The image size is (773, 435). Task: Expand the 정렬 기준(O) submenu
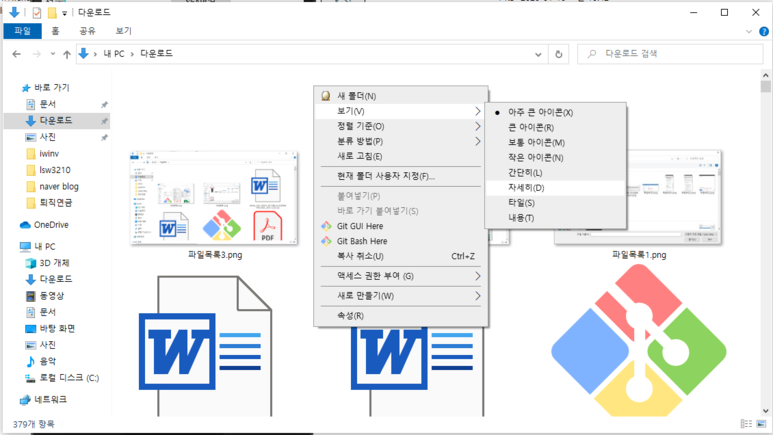[x=401, y=126]
